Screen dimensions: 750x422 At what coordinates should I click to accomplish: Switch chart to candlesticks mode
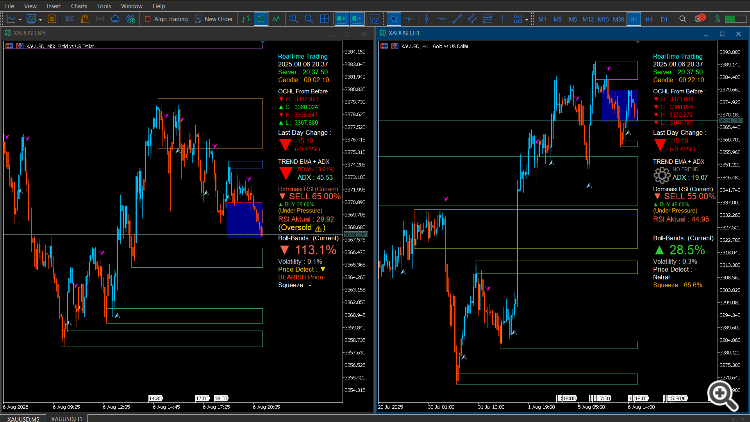(261, 19)
